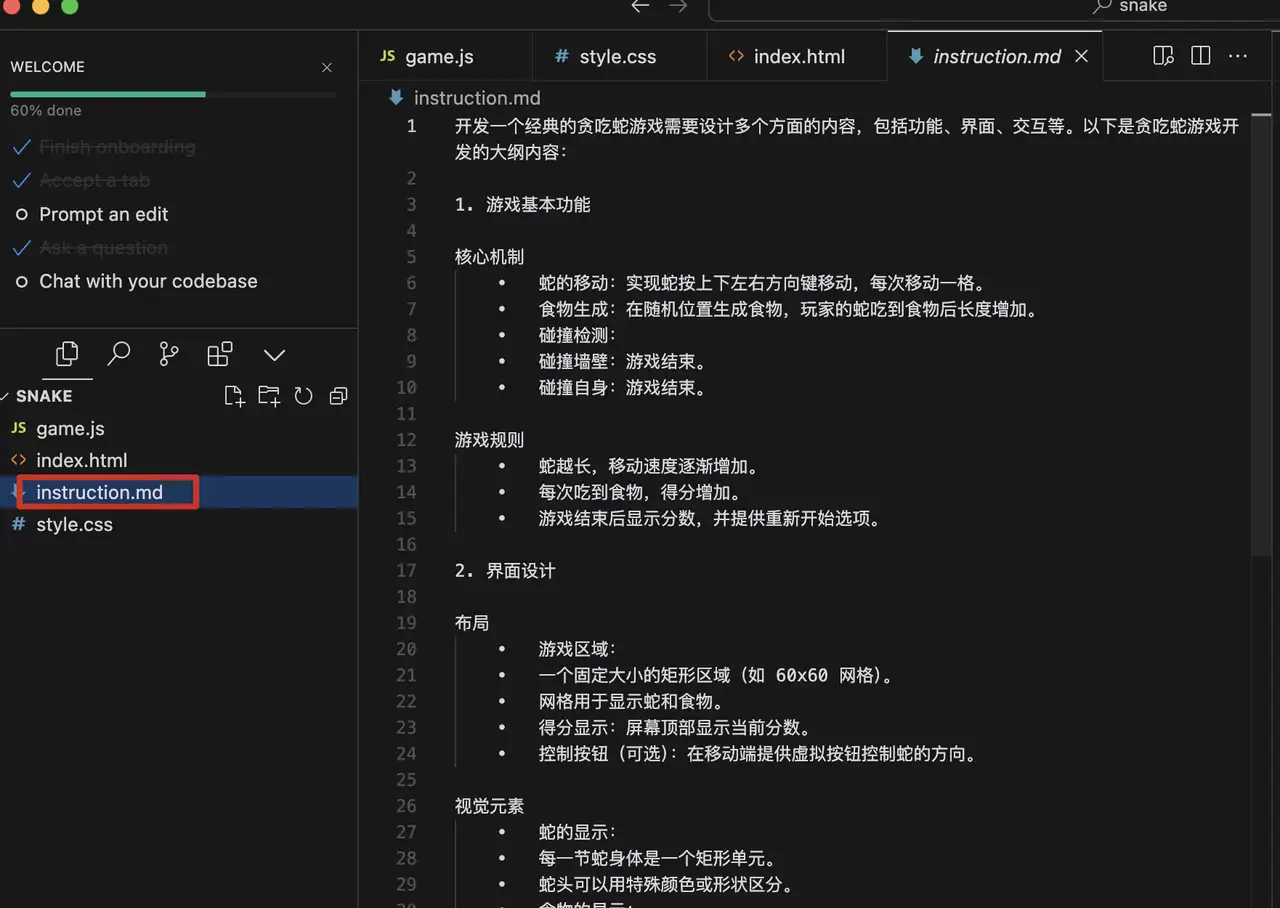Collapse the SNAKE folder tree with its chevron

9,395
